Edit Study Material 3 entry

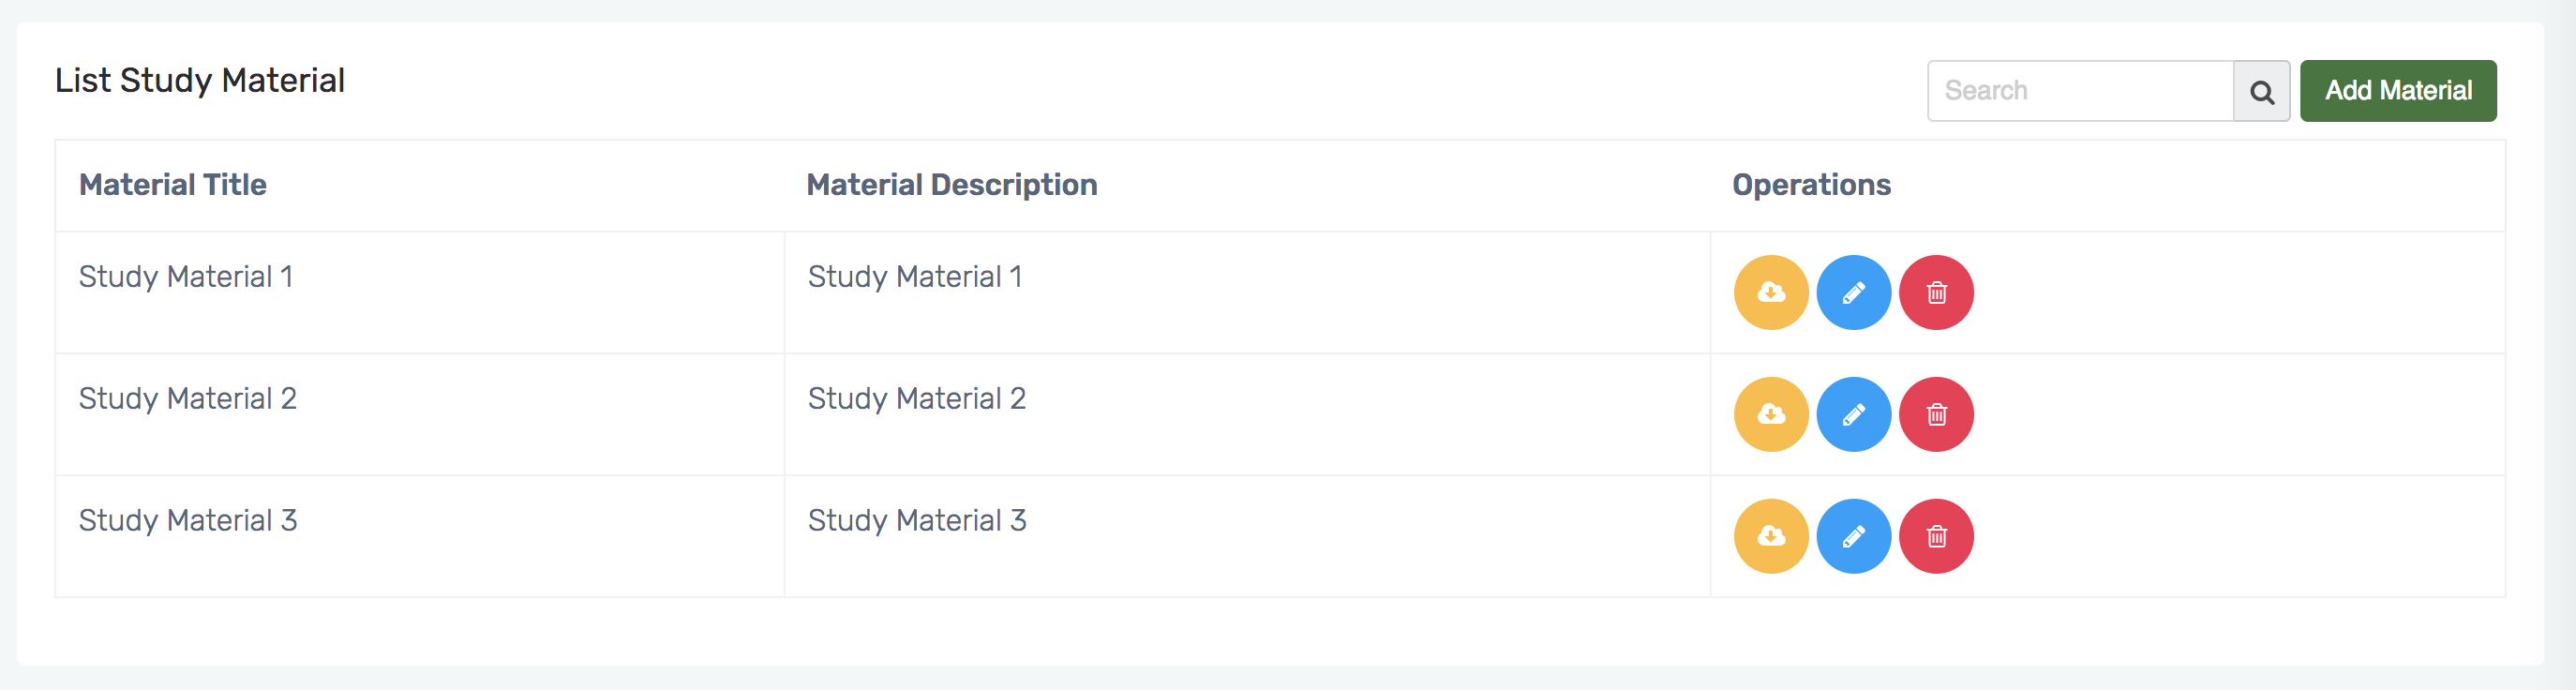[1853, 536]
